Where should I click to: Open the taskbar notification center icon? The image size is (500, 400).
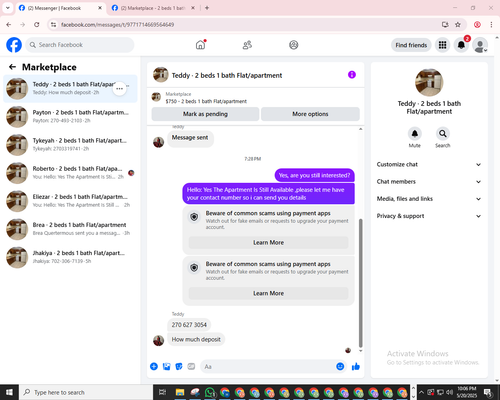pos(488,392)
